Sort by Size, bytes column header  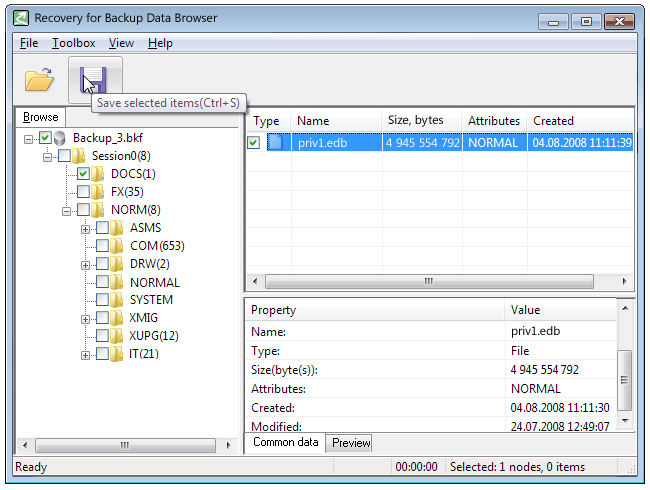[415, 121]
